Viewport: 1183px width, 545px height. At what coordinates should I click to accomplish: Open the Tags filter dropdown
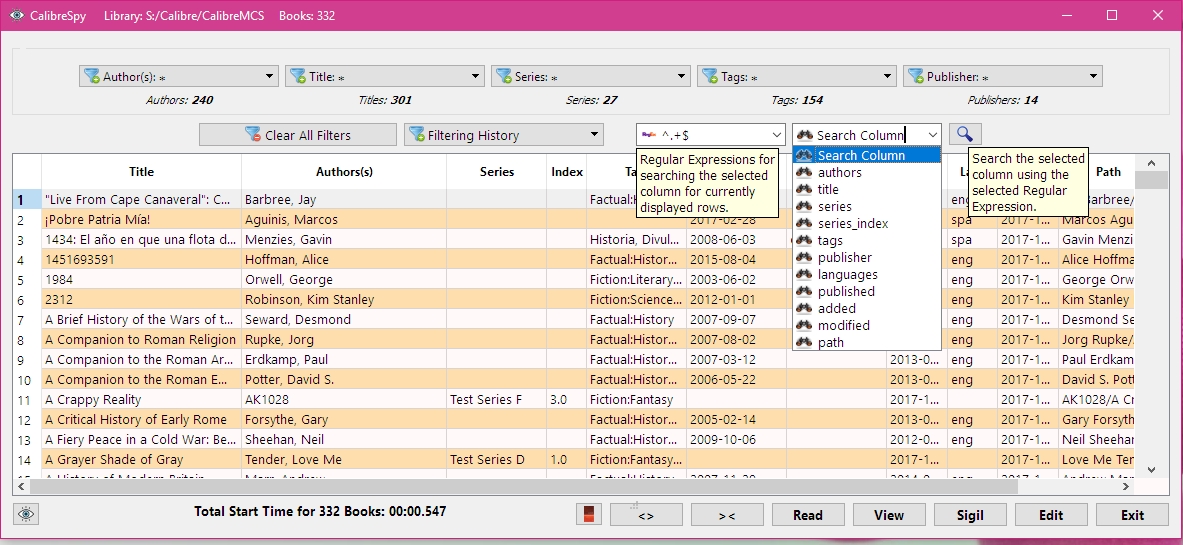click(797, 76)
